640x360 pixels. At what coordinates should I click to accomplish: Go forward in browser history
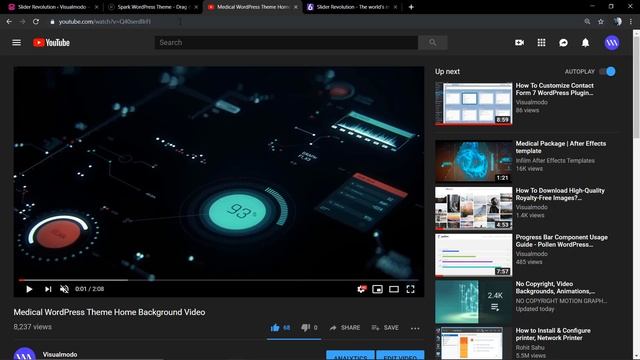pos(22,21)
